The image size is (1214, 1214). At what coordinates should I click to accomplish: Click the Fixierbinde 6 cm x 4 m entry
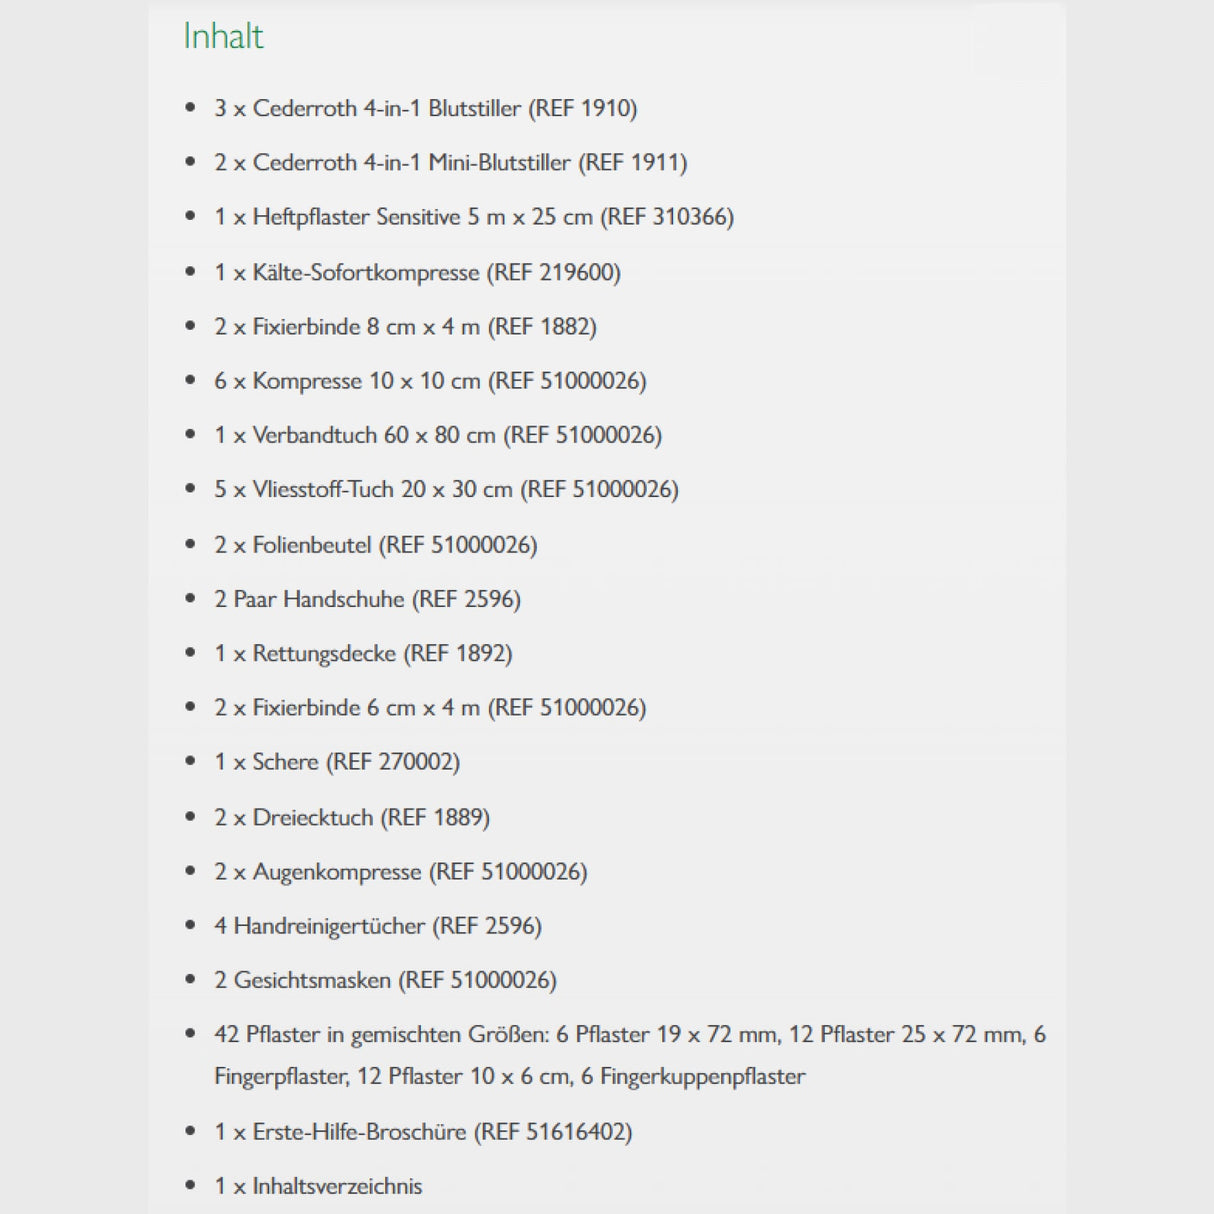[x=430, y=707]
